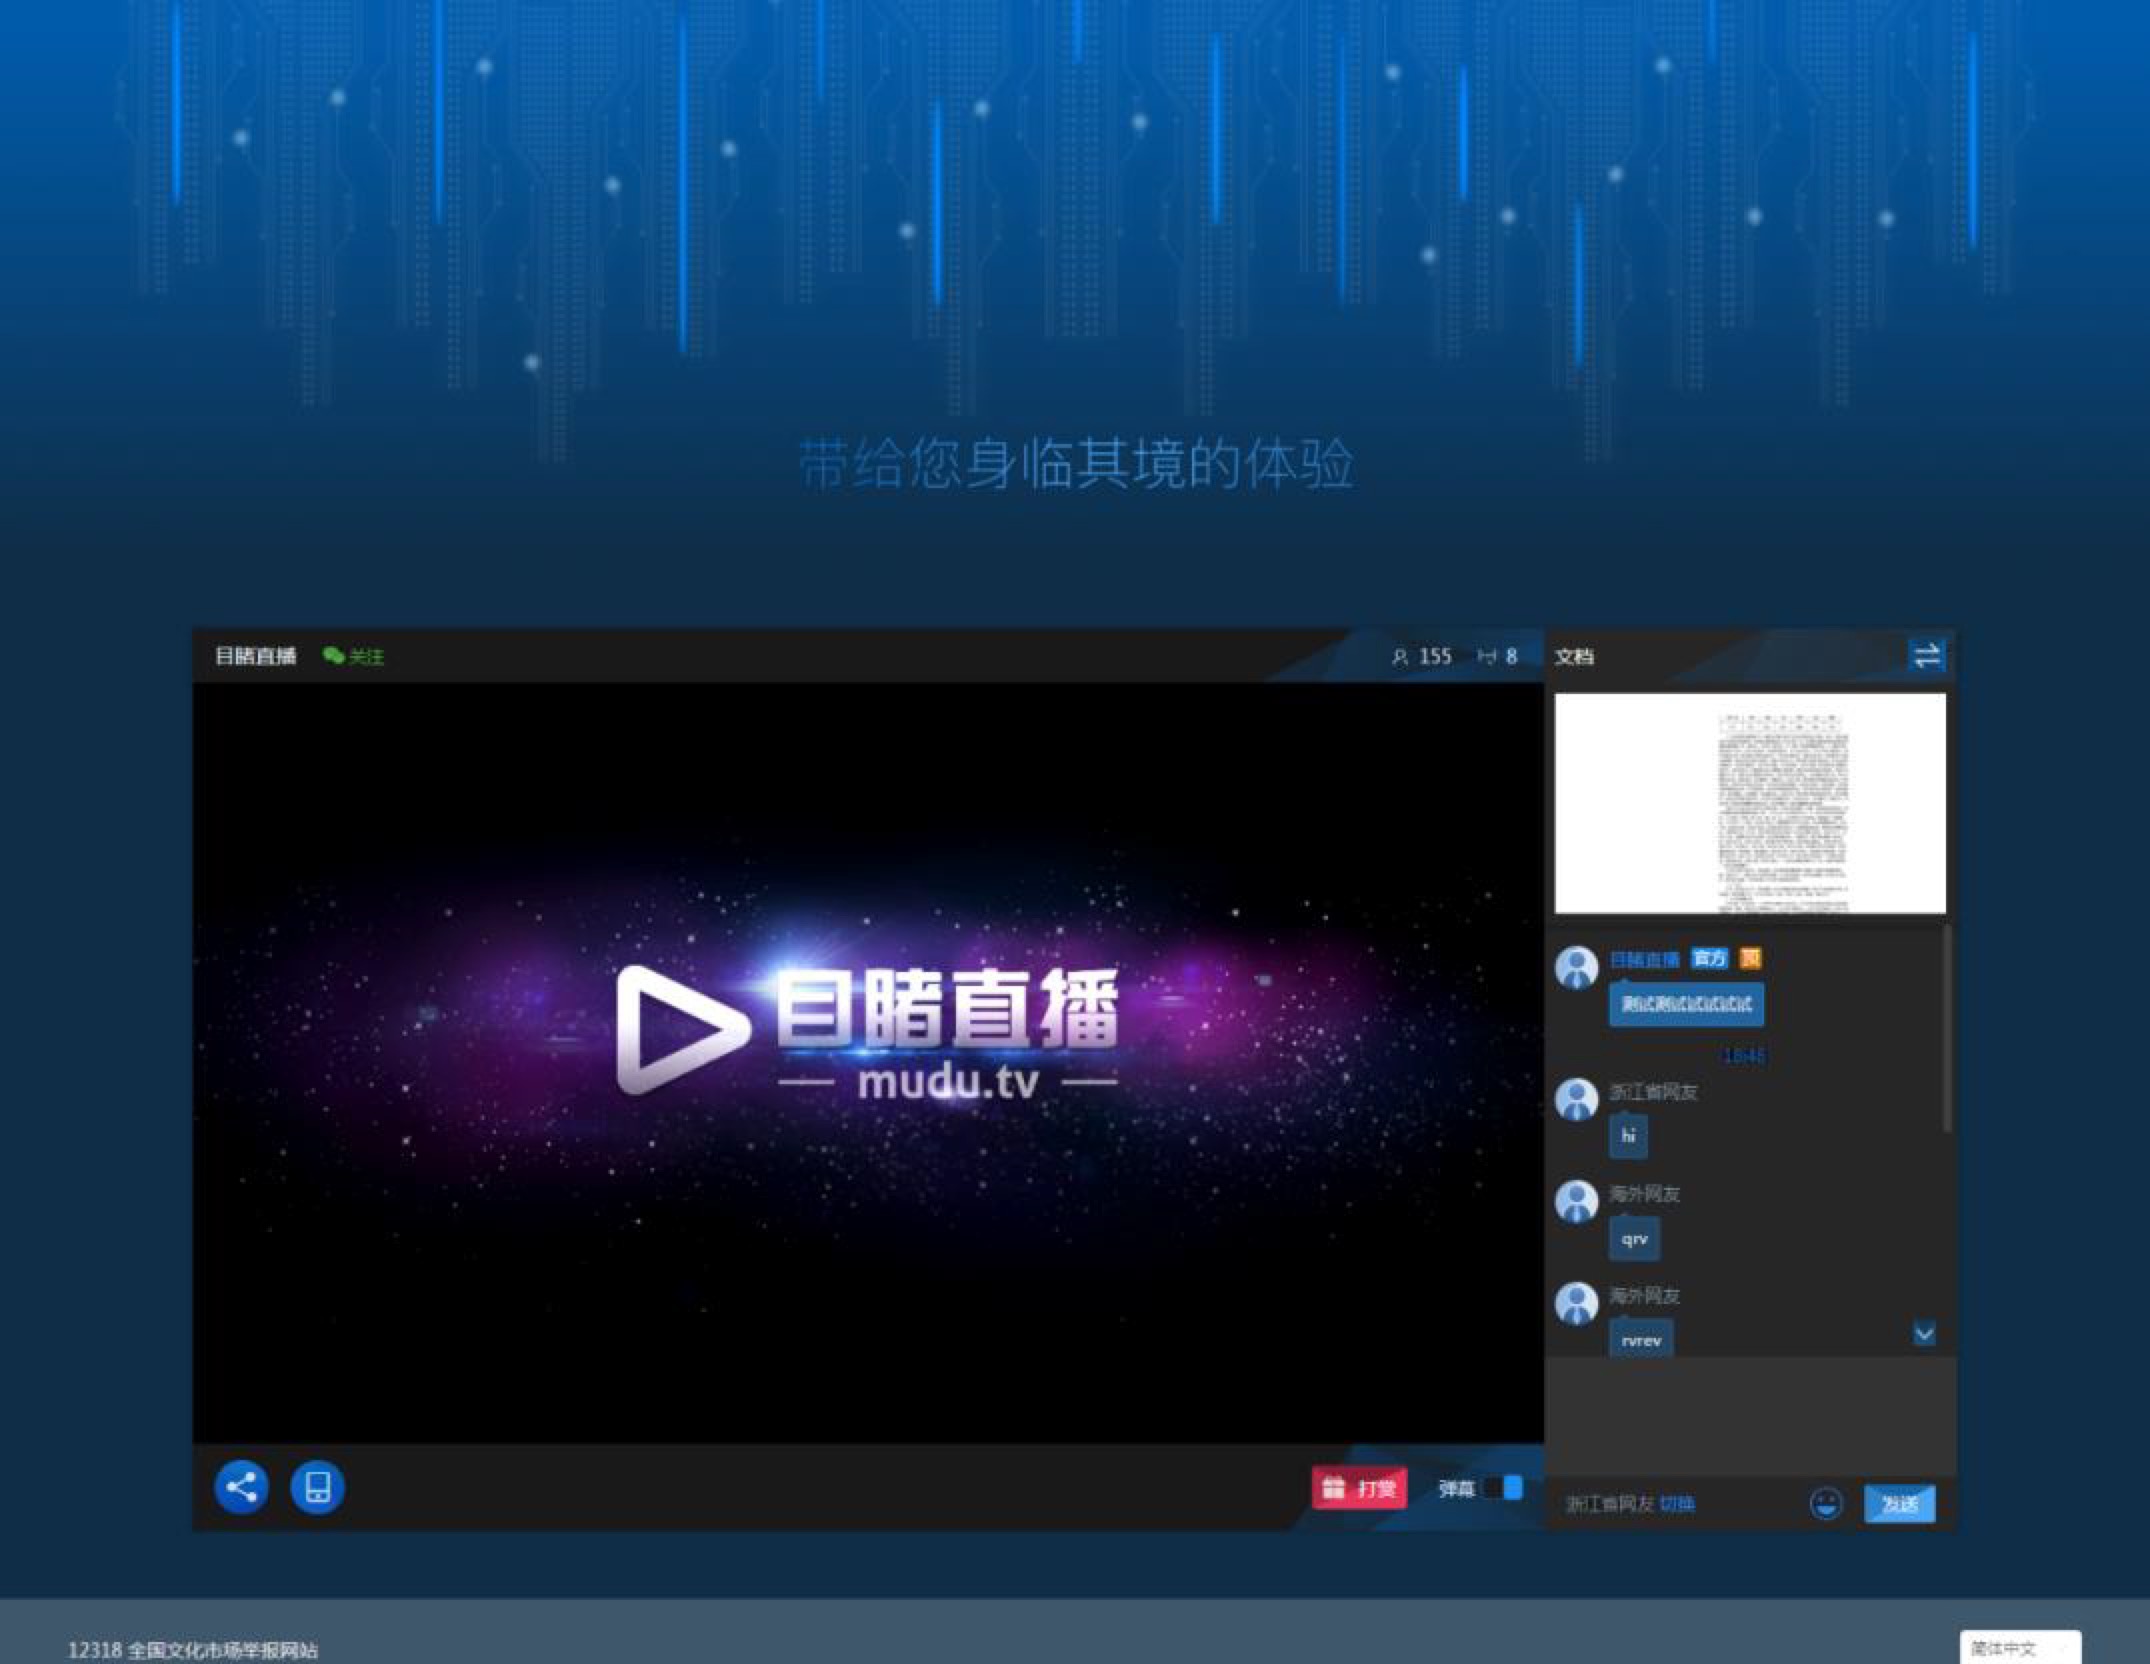Click the red 打赏 reward button

(1359, 1489)
